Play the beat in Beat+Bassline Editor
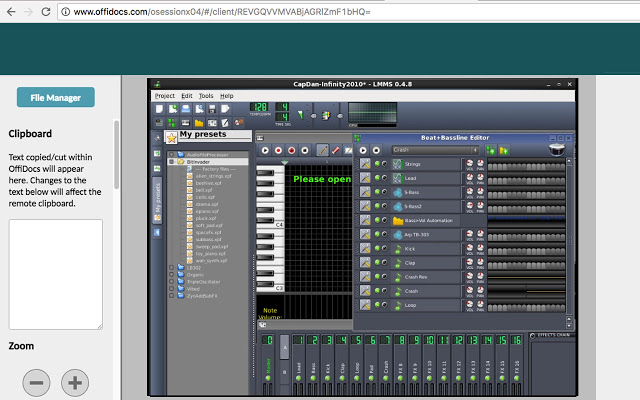Image resolution: width=640 pixels, height=400 pixels. click(363, 150)
